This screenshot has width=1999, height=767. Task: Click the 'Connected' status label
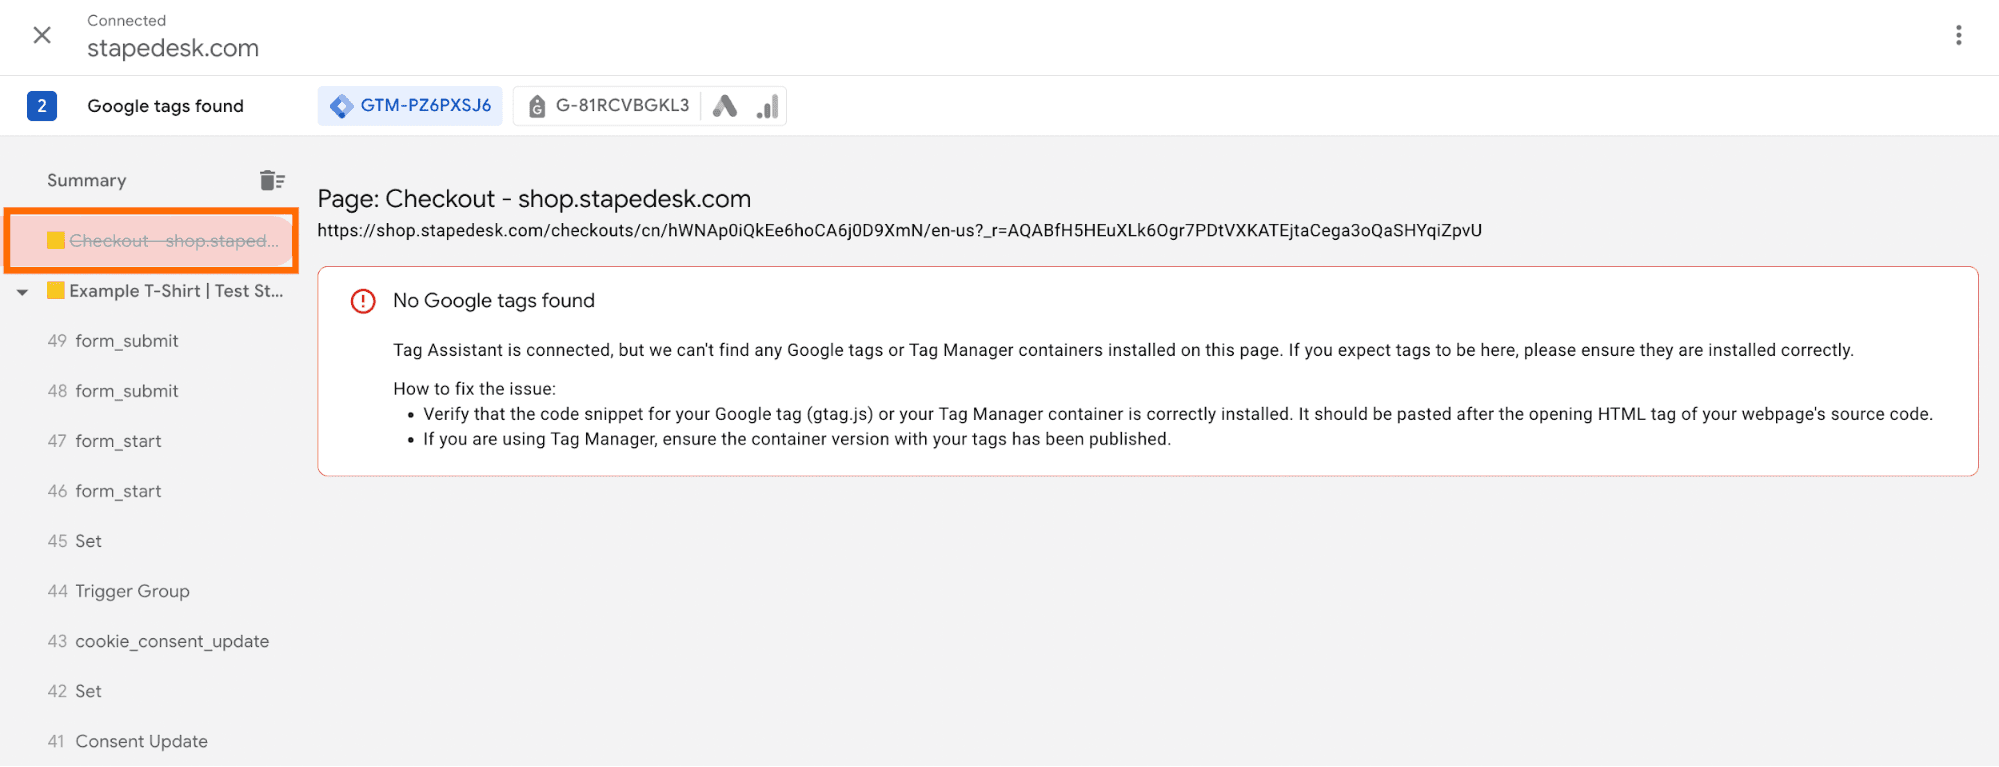(x=127, y=20)
